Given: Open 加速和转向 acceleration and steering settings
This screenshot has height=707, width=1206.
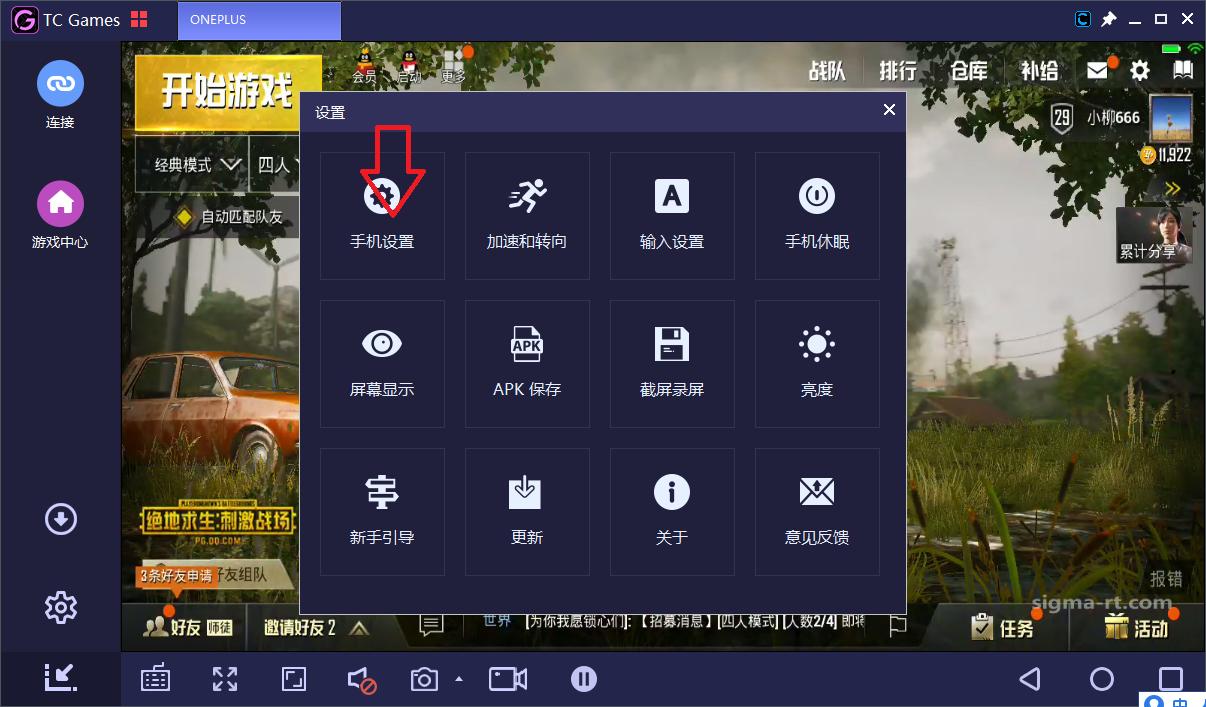Looking at the screenshot, I should (x=527, y=215).
